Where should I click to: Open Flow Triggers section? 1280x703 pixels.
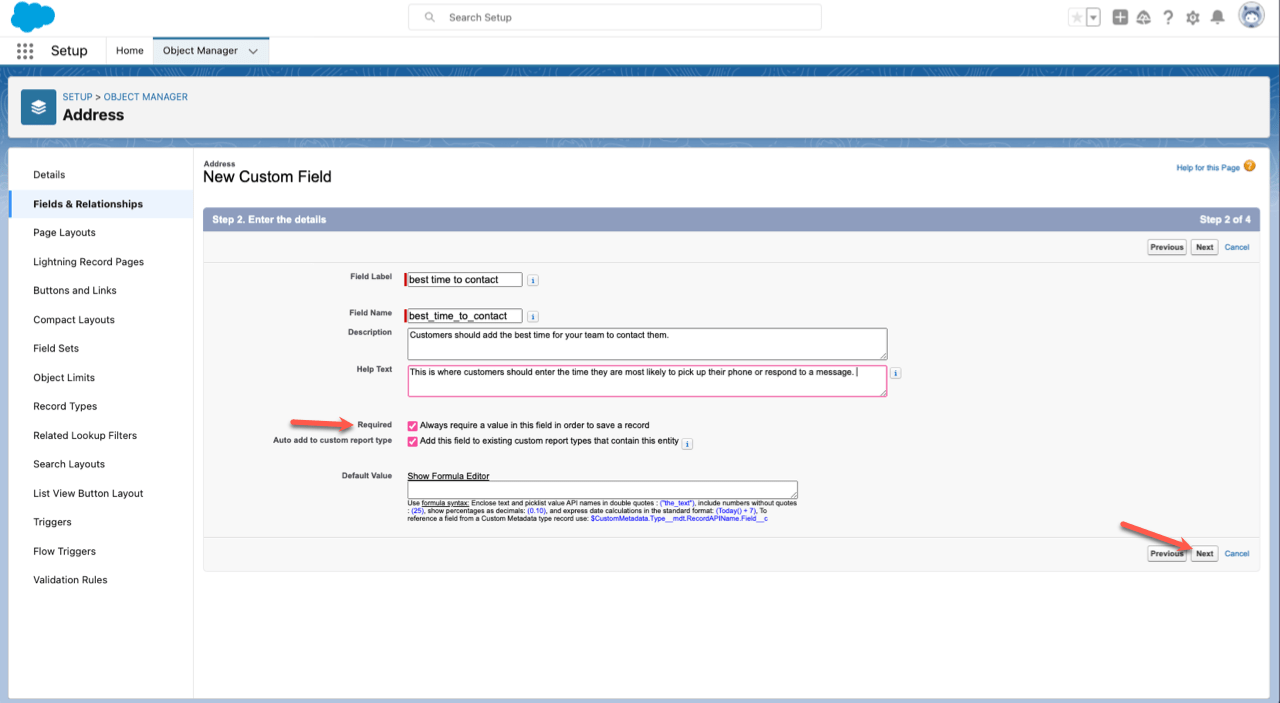tap(65, 552)
